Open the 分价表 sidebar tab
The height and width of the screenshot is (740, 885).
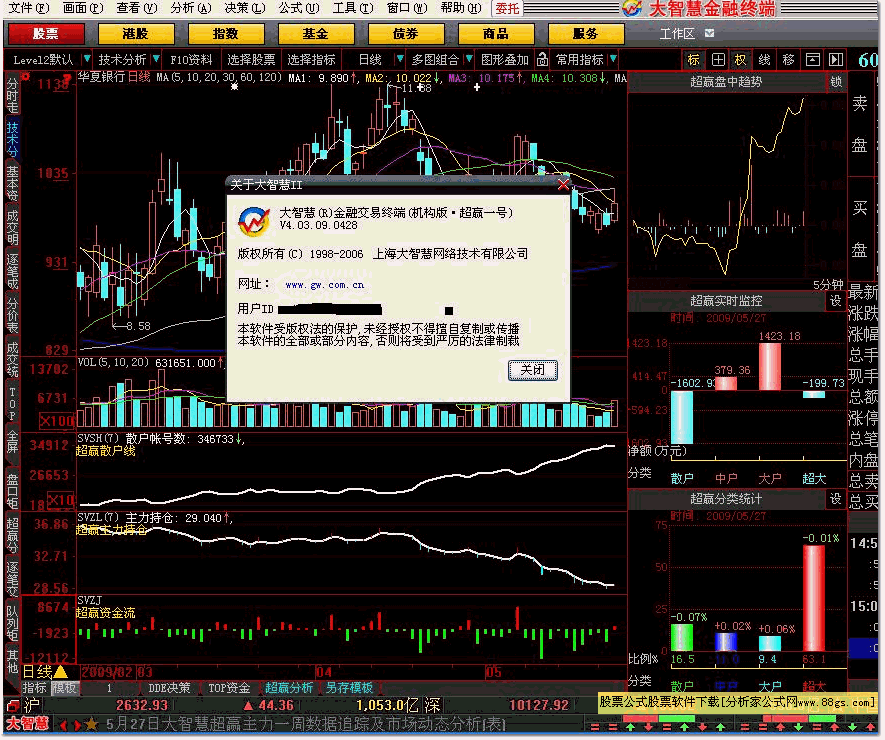click(12, 317)
